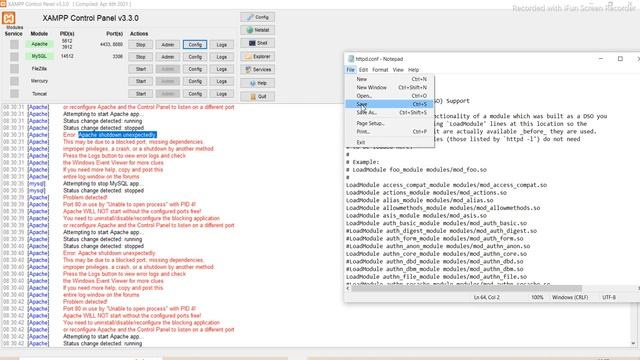Launch the Shell button
The width and height of the screenshot is (640, 360).
pos(258,43)
